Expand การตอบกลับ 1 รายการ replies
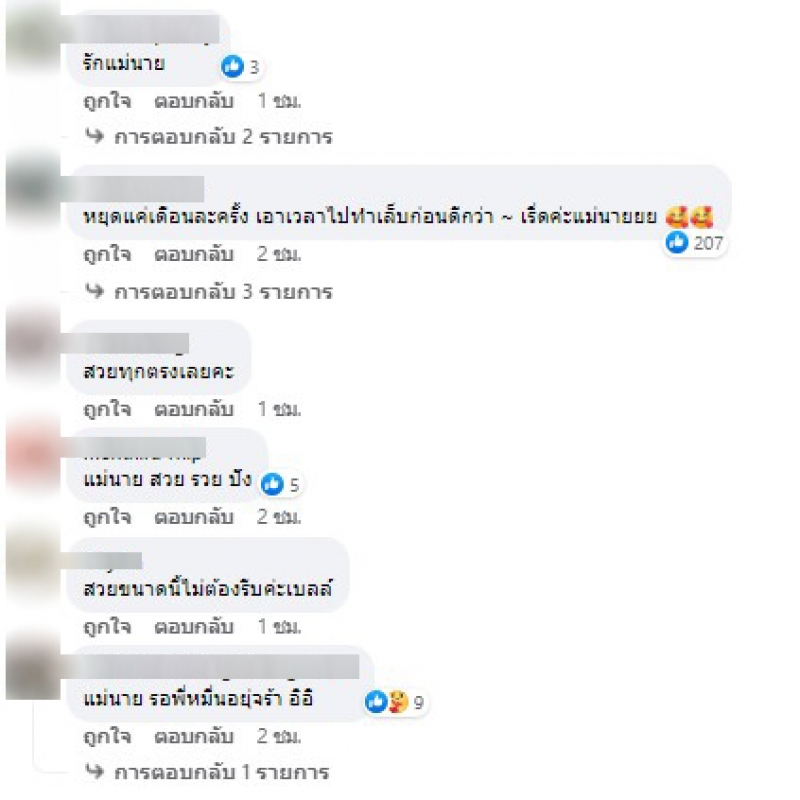Image resolution: width=800 pixels, height=800 pixels. 221,772
